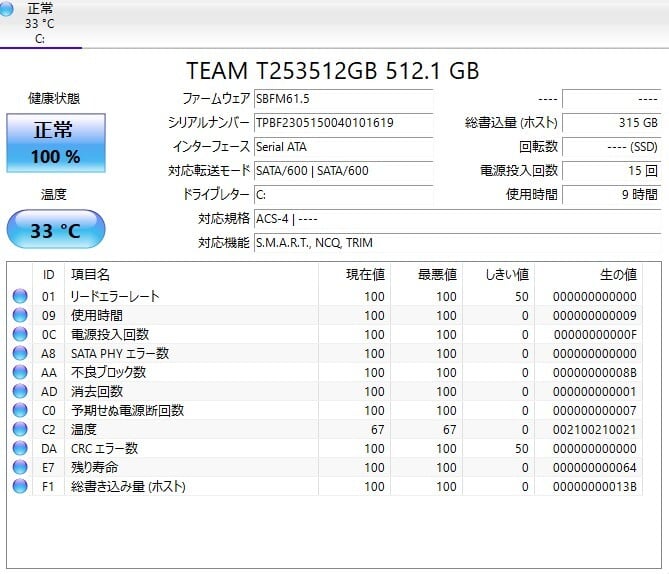669x574 pixels.
Task: Click the rotation rate value ---- (SSD)
Action: (612, 147)
